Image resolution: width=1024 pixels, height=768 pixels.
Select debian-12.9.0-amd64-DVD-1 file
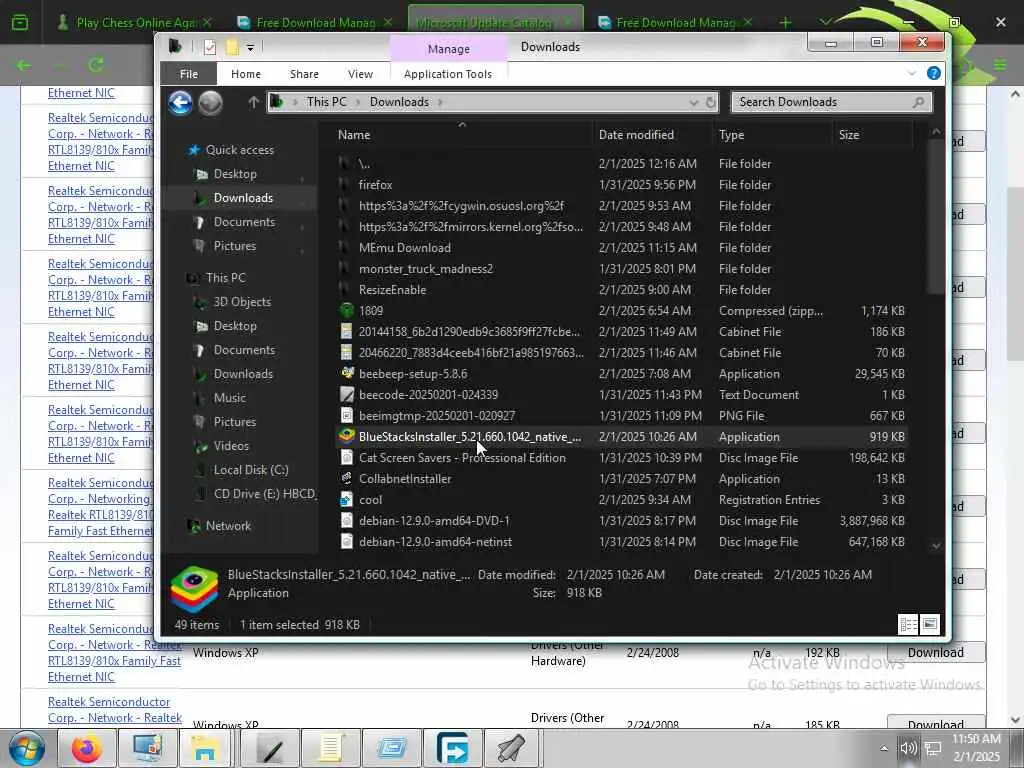click(x=434, y=520)
